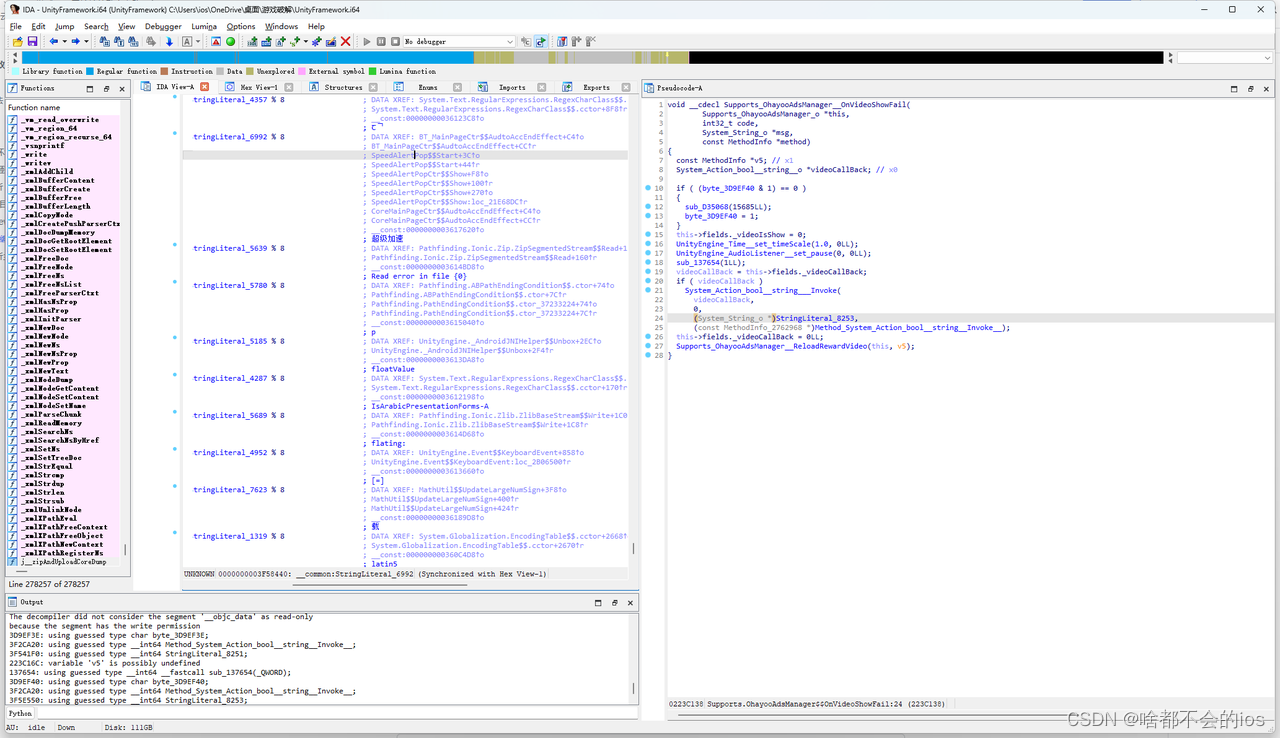This screenshot has height=738, width=1280.
Task: Open the Lumina menu
Action: point(204,26)
